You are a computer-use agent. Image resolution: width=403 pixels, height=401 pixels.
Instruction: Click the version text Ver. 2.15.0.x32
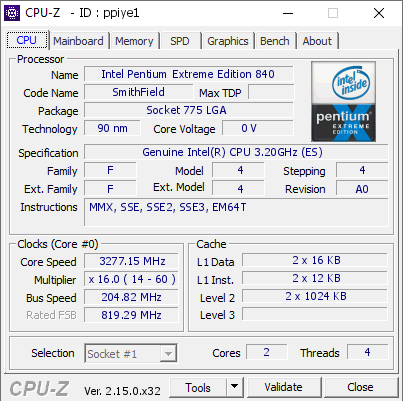point(122,390)
